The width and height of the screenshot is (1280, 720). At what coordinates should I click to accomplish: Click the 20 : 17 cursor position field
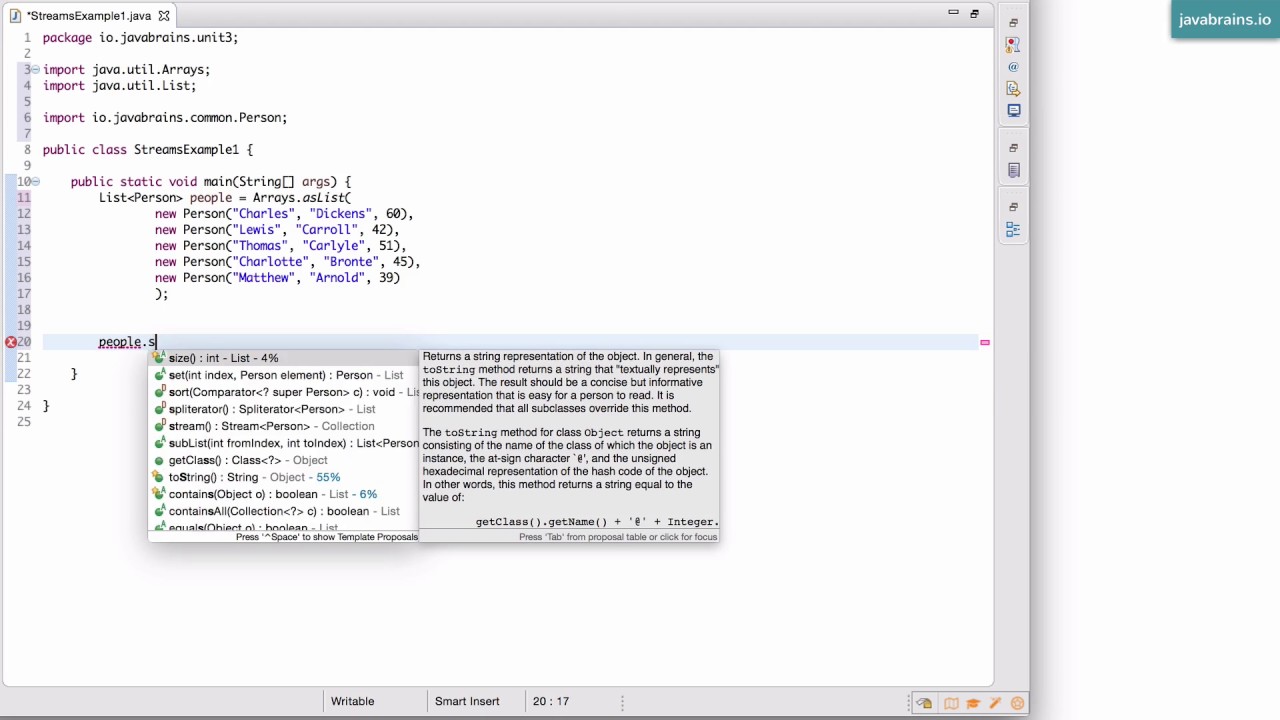click(x=551, y=701)
